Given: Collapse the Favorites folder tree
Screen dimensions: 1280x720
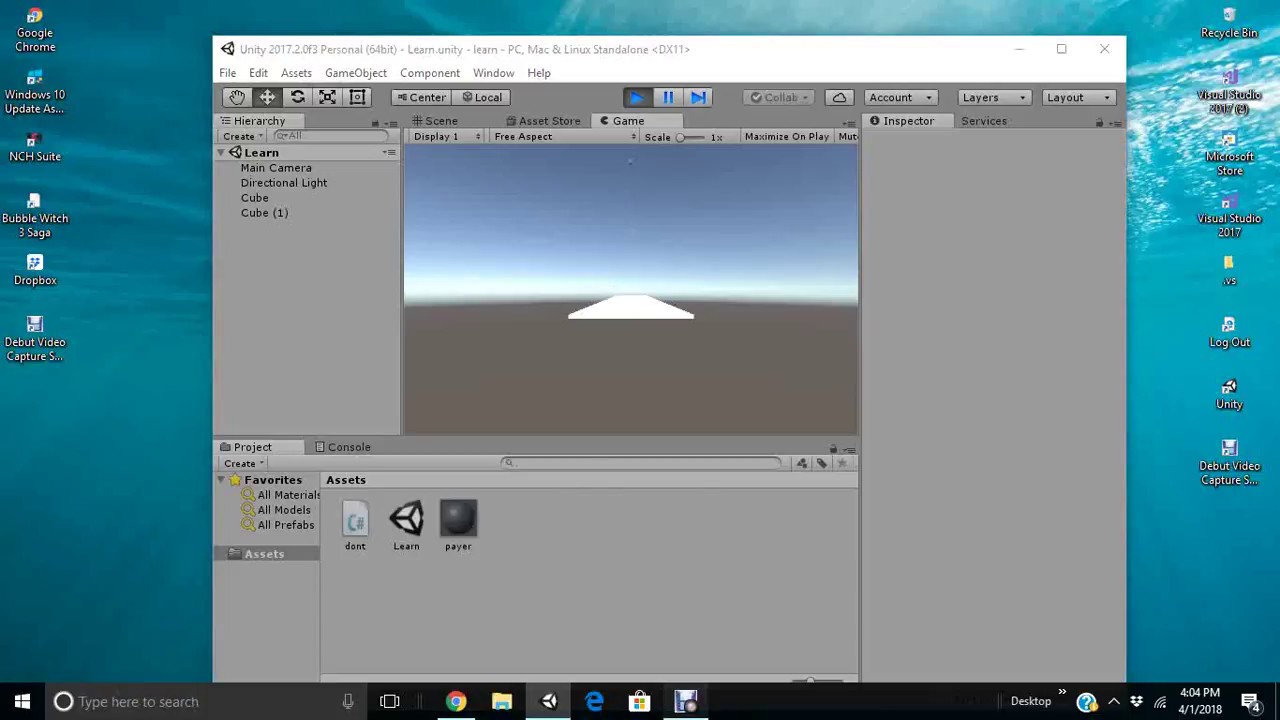Looking at the screenshot, I should (x=221, y=480).
